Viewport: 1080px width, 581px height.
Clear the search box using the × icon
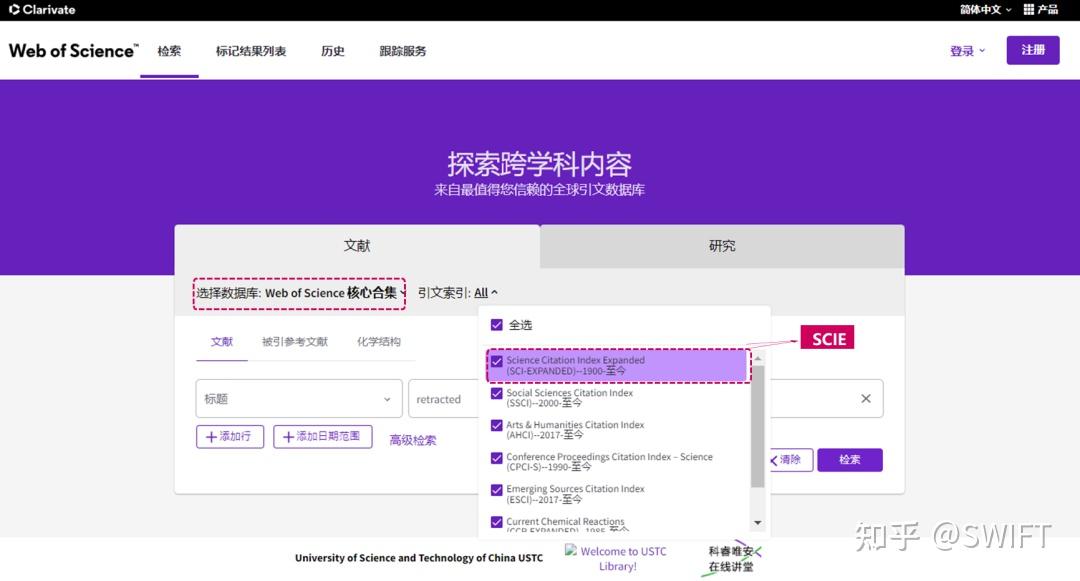tap(866, 398)
